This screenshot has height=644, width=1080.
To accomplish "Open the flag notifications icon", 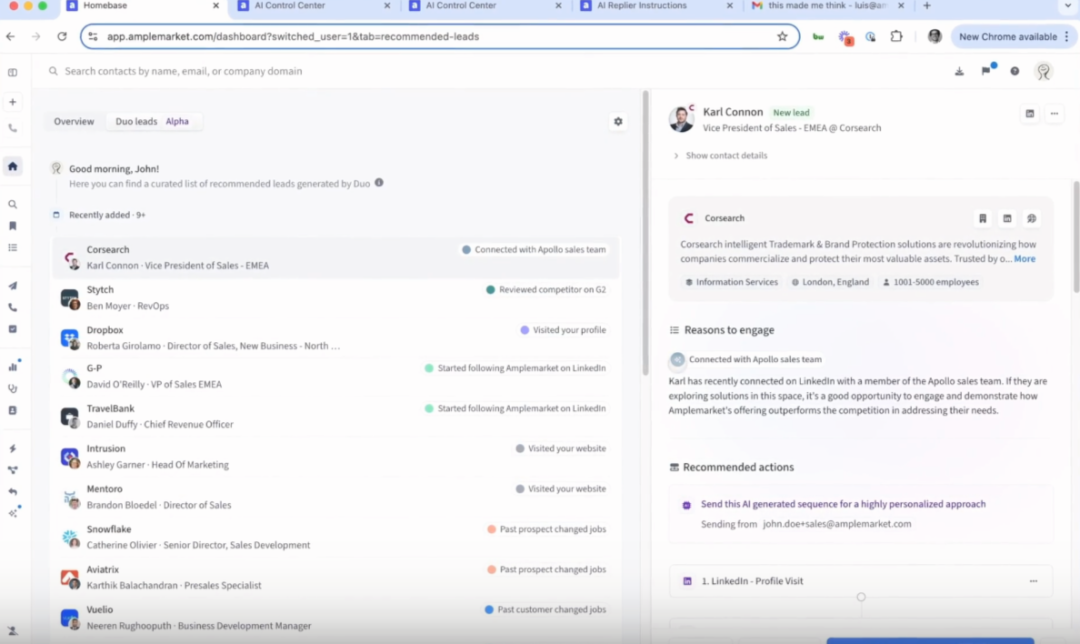I will point(986,70).
